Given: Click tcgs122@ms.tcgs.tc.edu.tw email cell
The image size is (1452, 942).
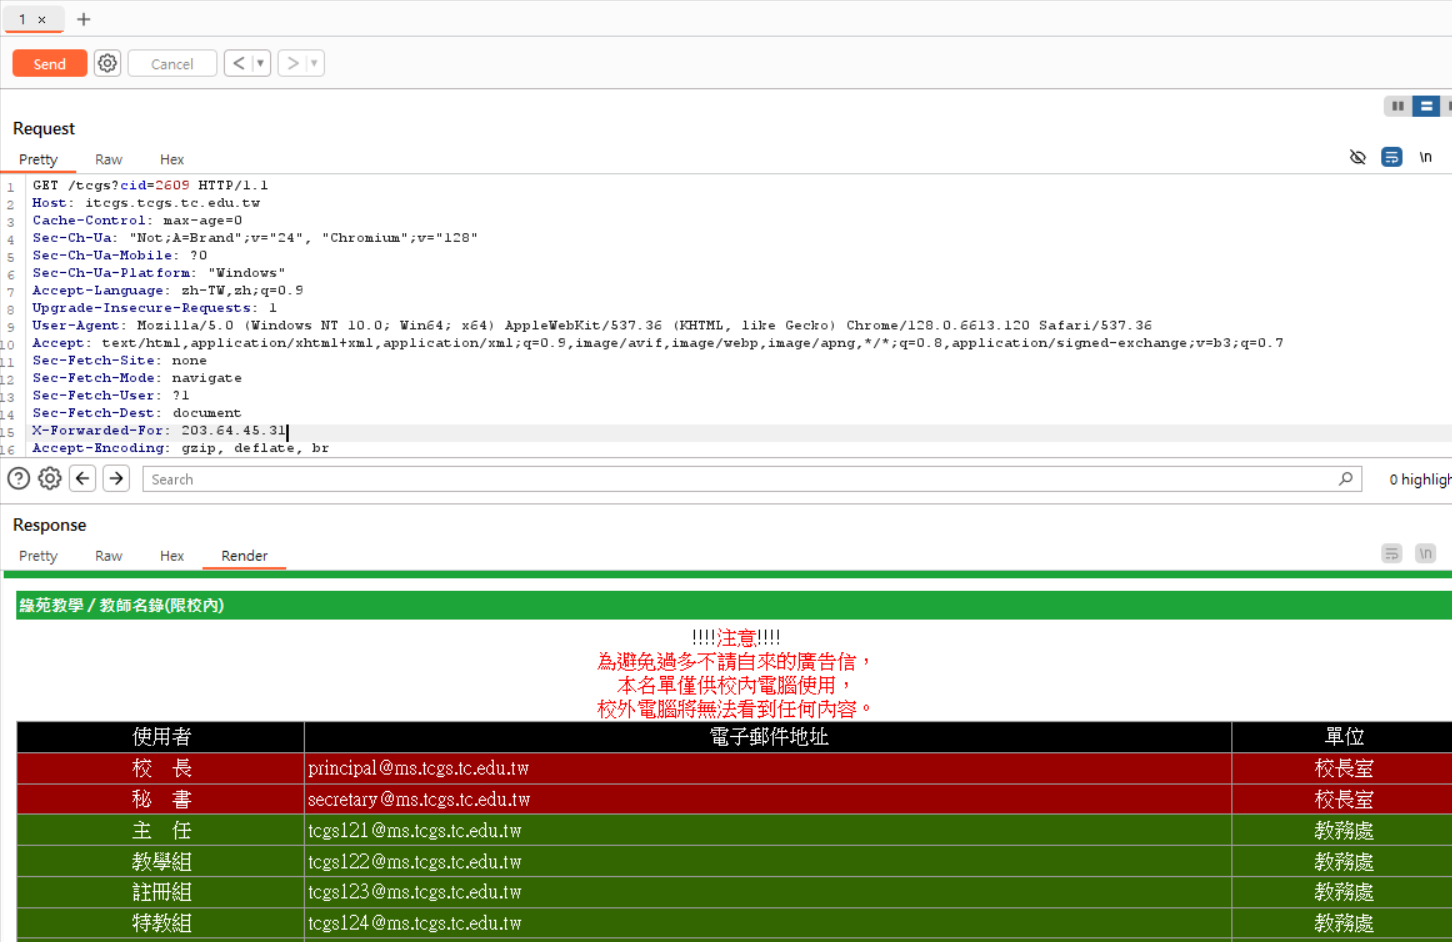Looking at the screenshot, I should 768,861.
